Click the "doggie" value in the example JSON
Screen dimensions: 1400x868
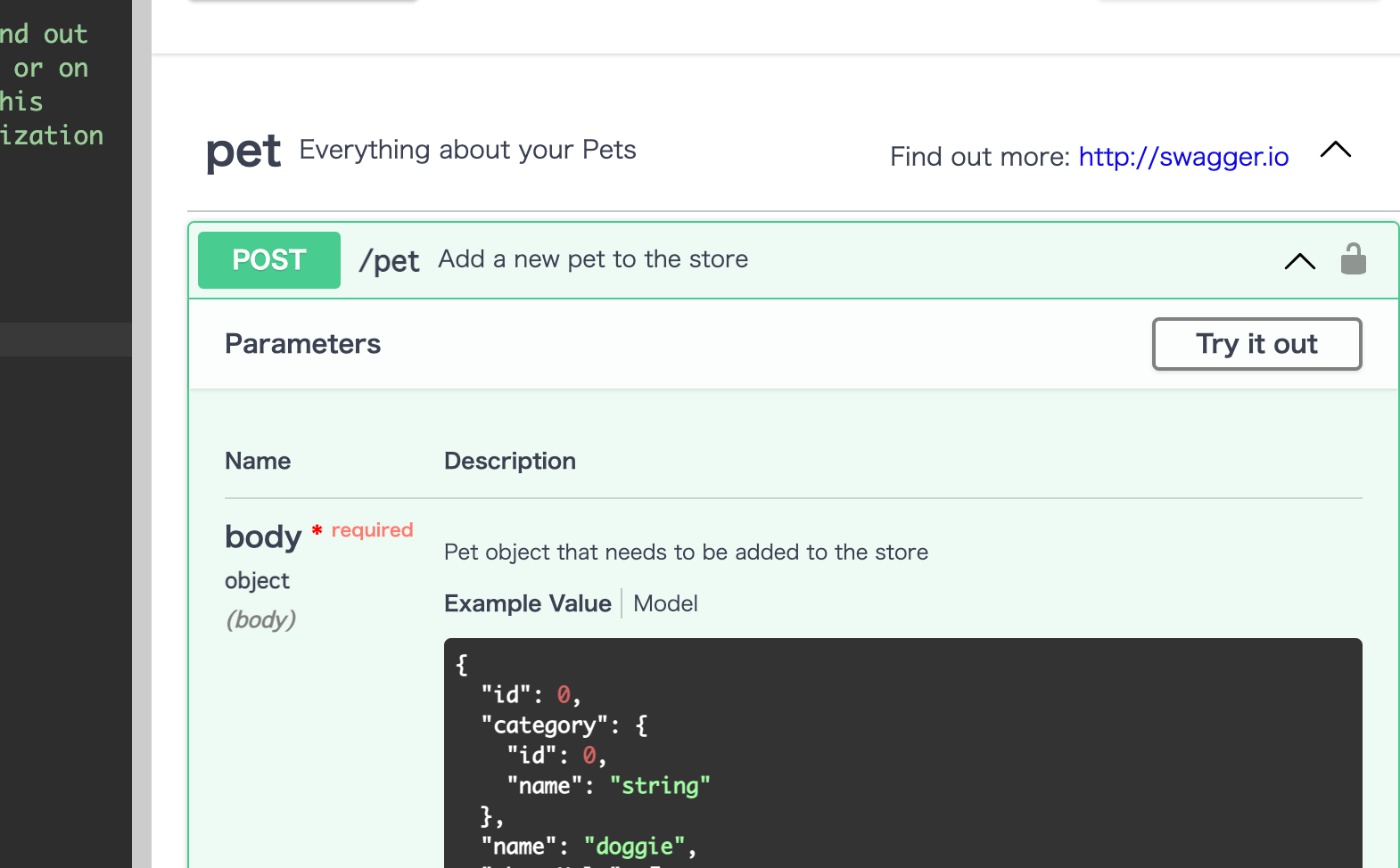tap(633, 846)
